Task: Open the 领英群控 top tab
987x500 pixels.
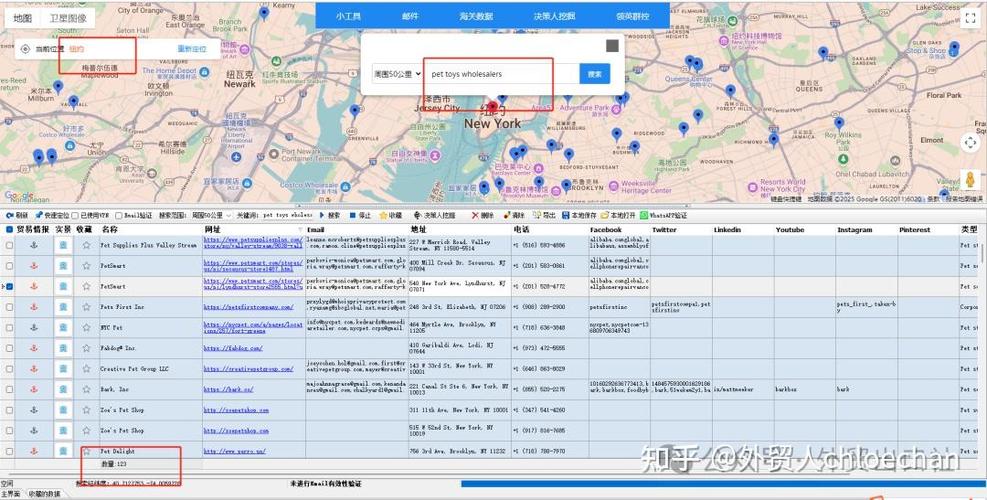Action: (632, 16)
